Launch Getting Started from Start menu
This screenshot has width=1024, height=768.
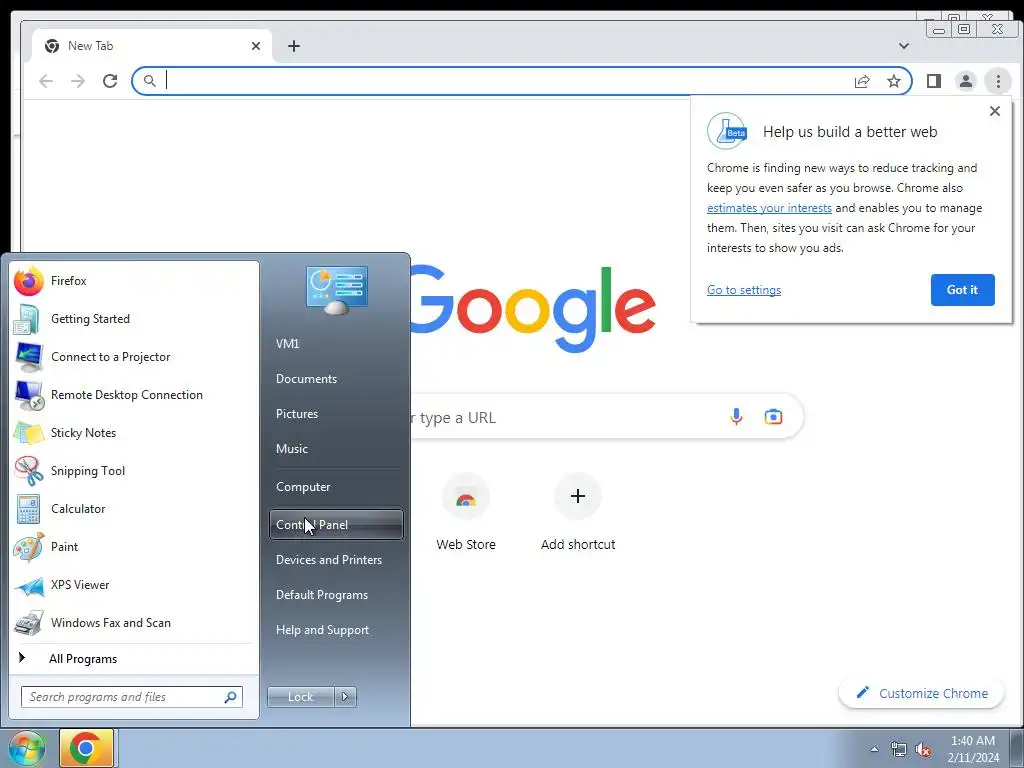(x=134, y=319)
